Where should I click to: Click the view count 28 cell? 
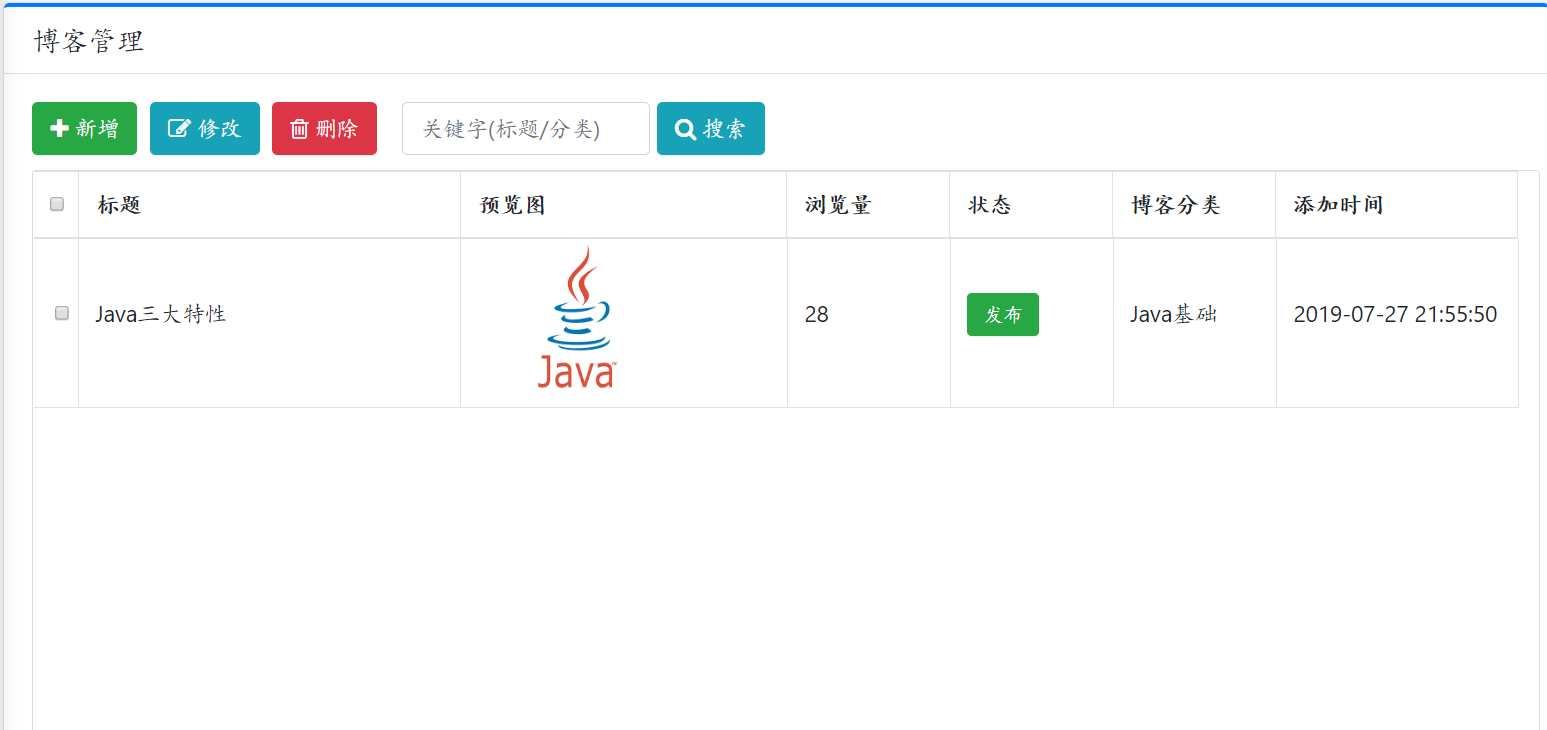(868, 323)
